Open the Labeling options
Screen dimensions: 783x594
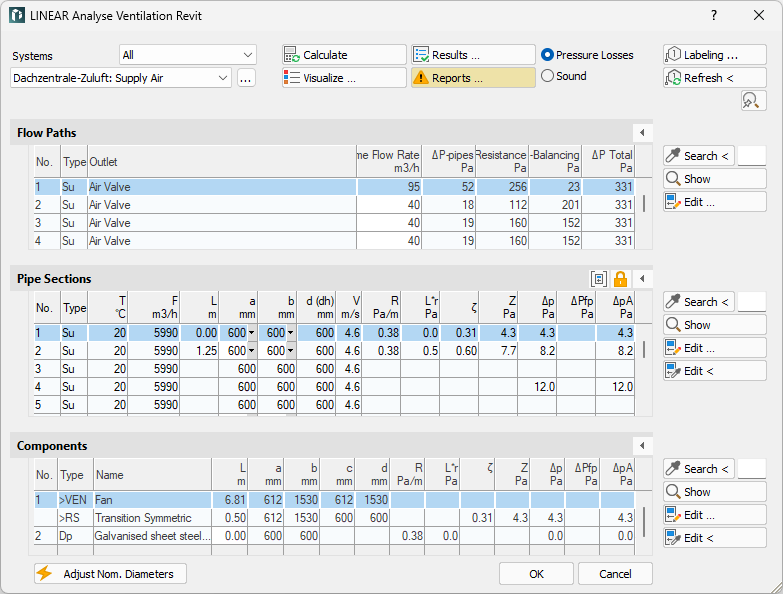point(715,55)
